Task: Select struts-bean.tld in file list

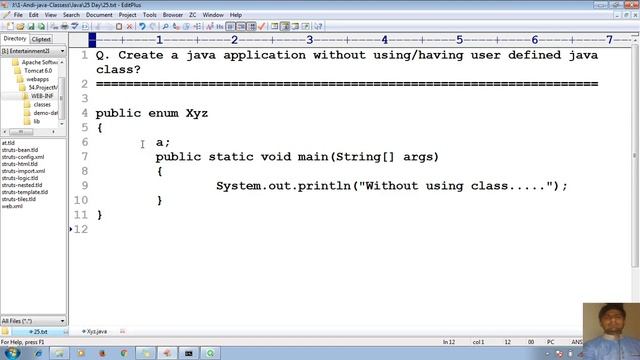Action: [20, 150]
